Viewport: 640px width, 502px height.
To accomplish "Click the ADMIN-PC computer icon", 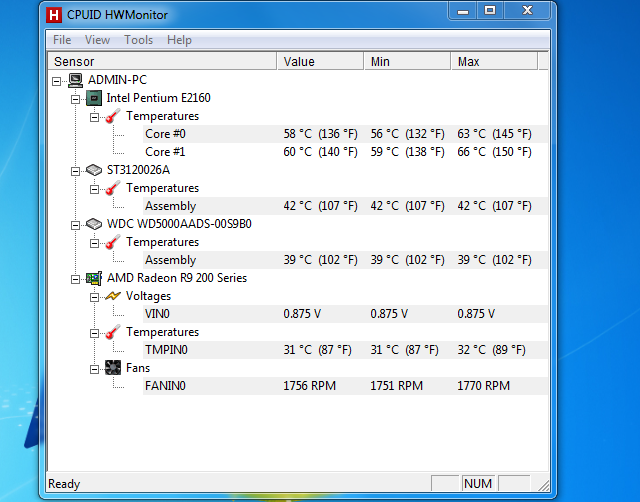I will [75, 80].
